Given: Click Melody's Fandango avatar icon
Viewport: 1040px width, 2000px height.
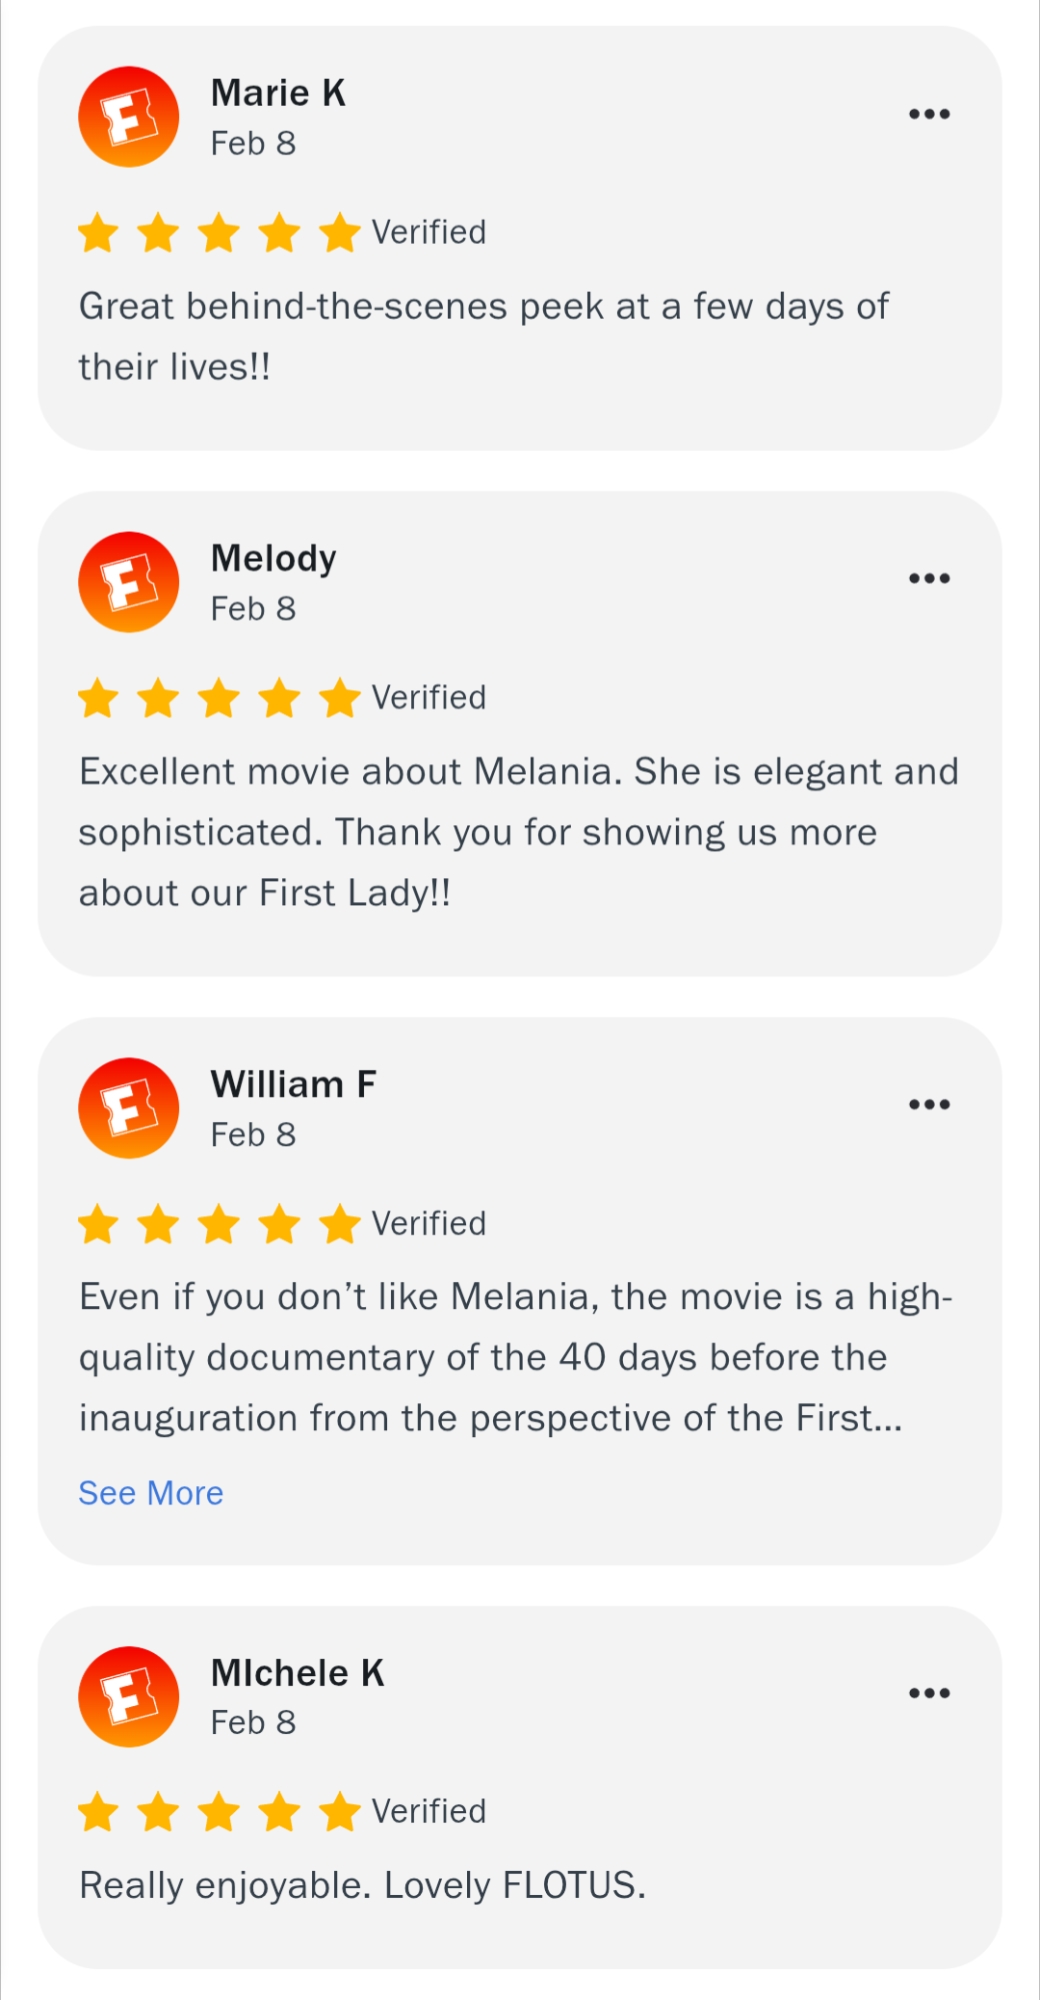Looking at the screenshot, I should click(x=129, y=582).
